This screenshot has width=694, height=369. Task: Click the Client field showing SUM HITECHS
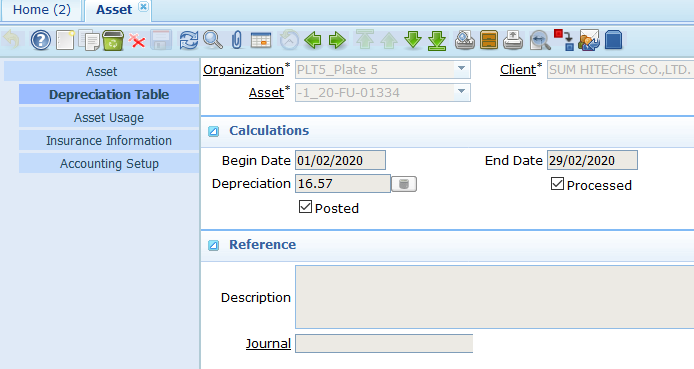pyautogui.click(x=620, y=69)
